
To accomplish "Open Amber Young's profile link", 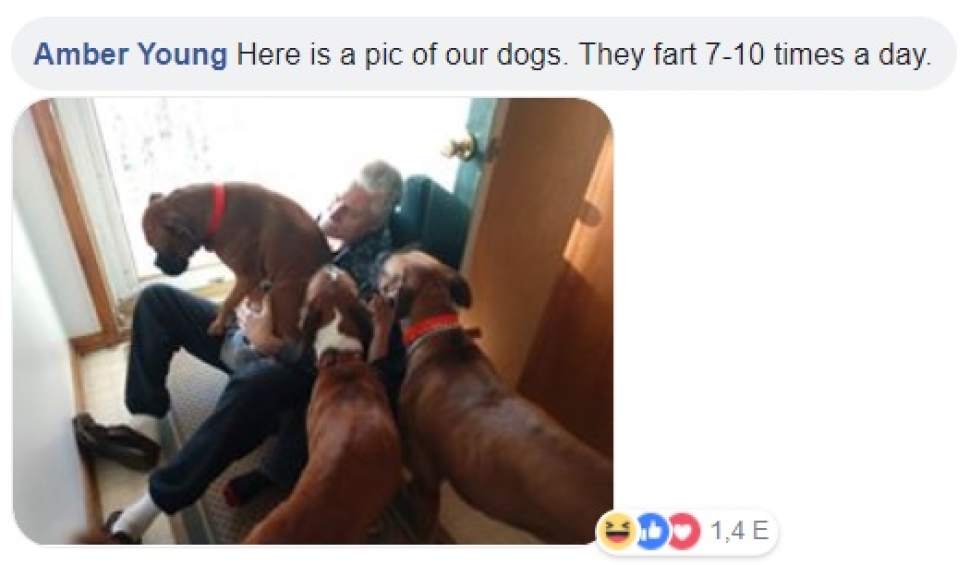I will coord(131,54).
